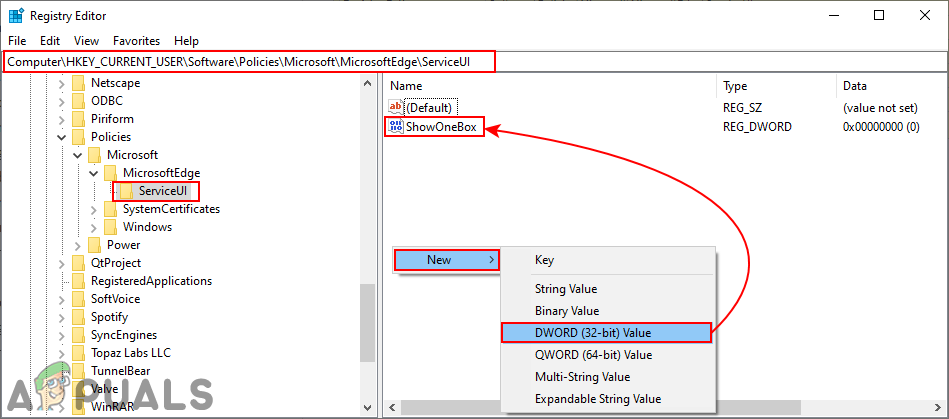Image resolution: width=949 pixels, height=419 pixels.
Task: Collapse the Policies tree node
Action: [62, 137]
